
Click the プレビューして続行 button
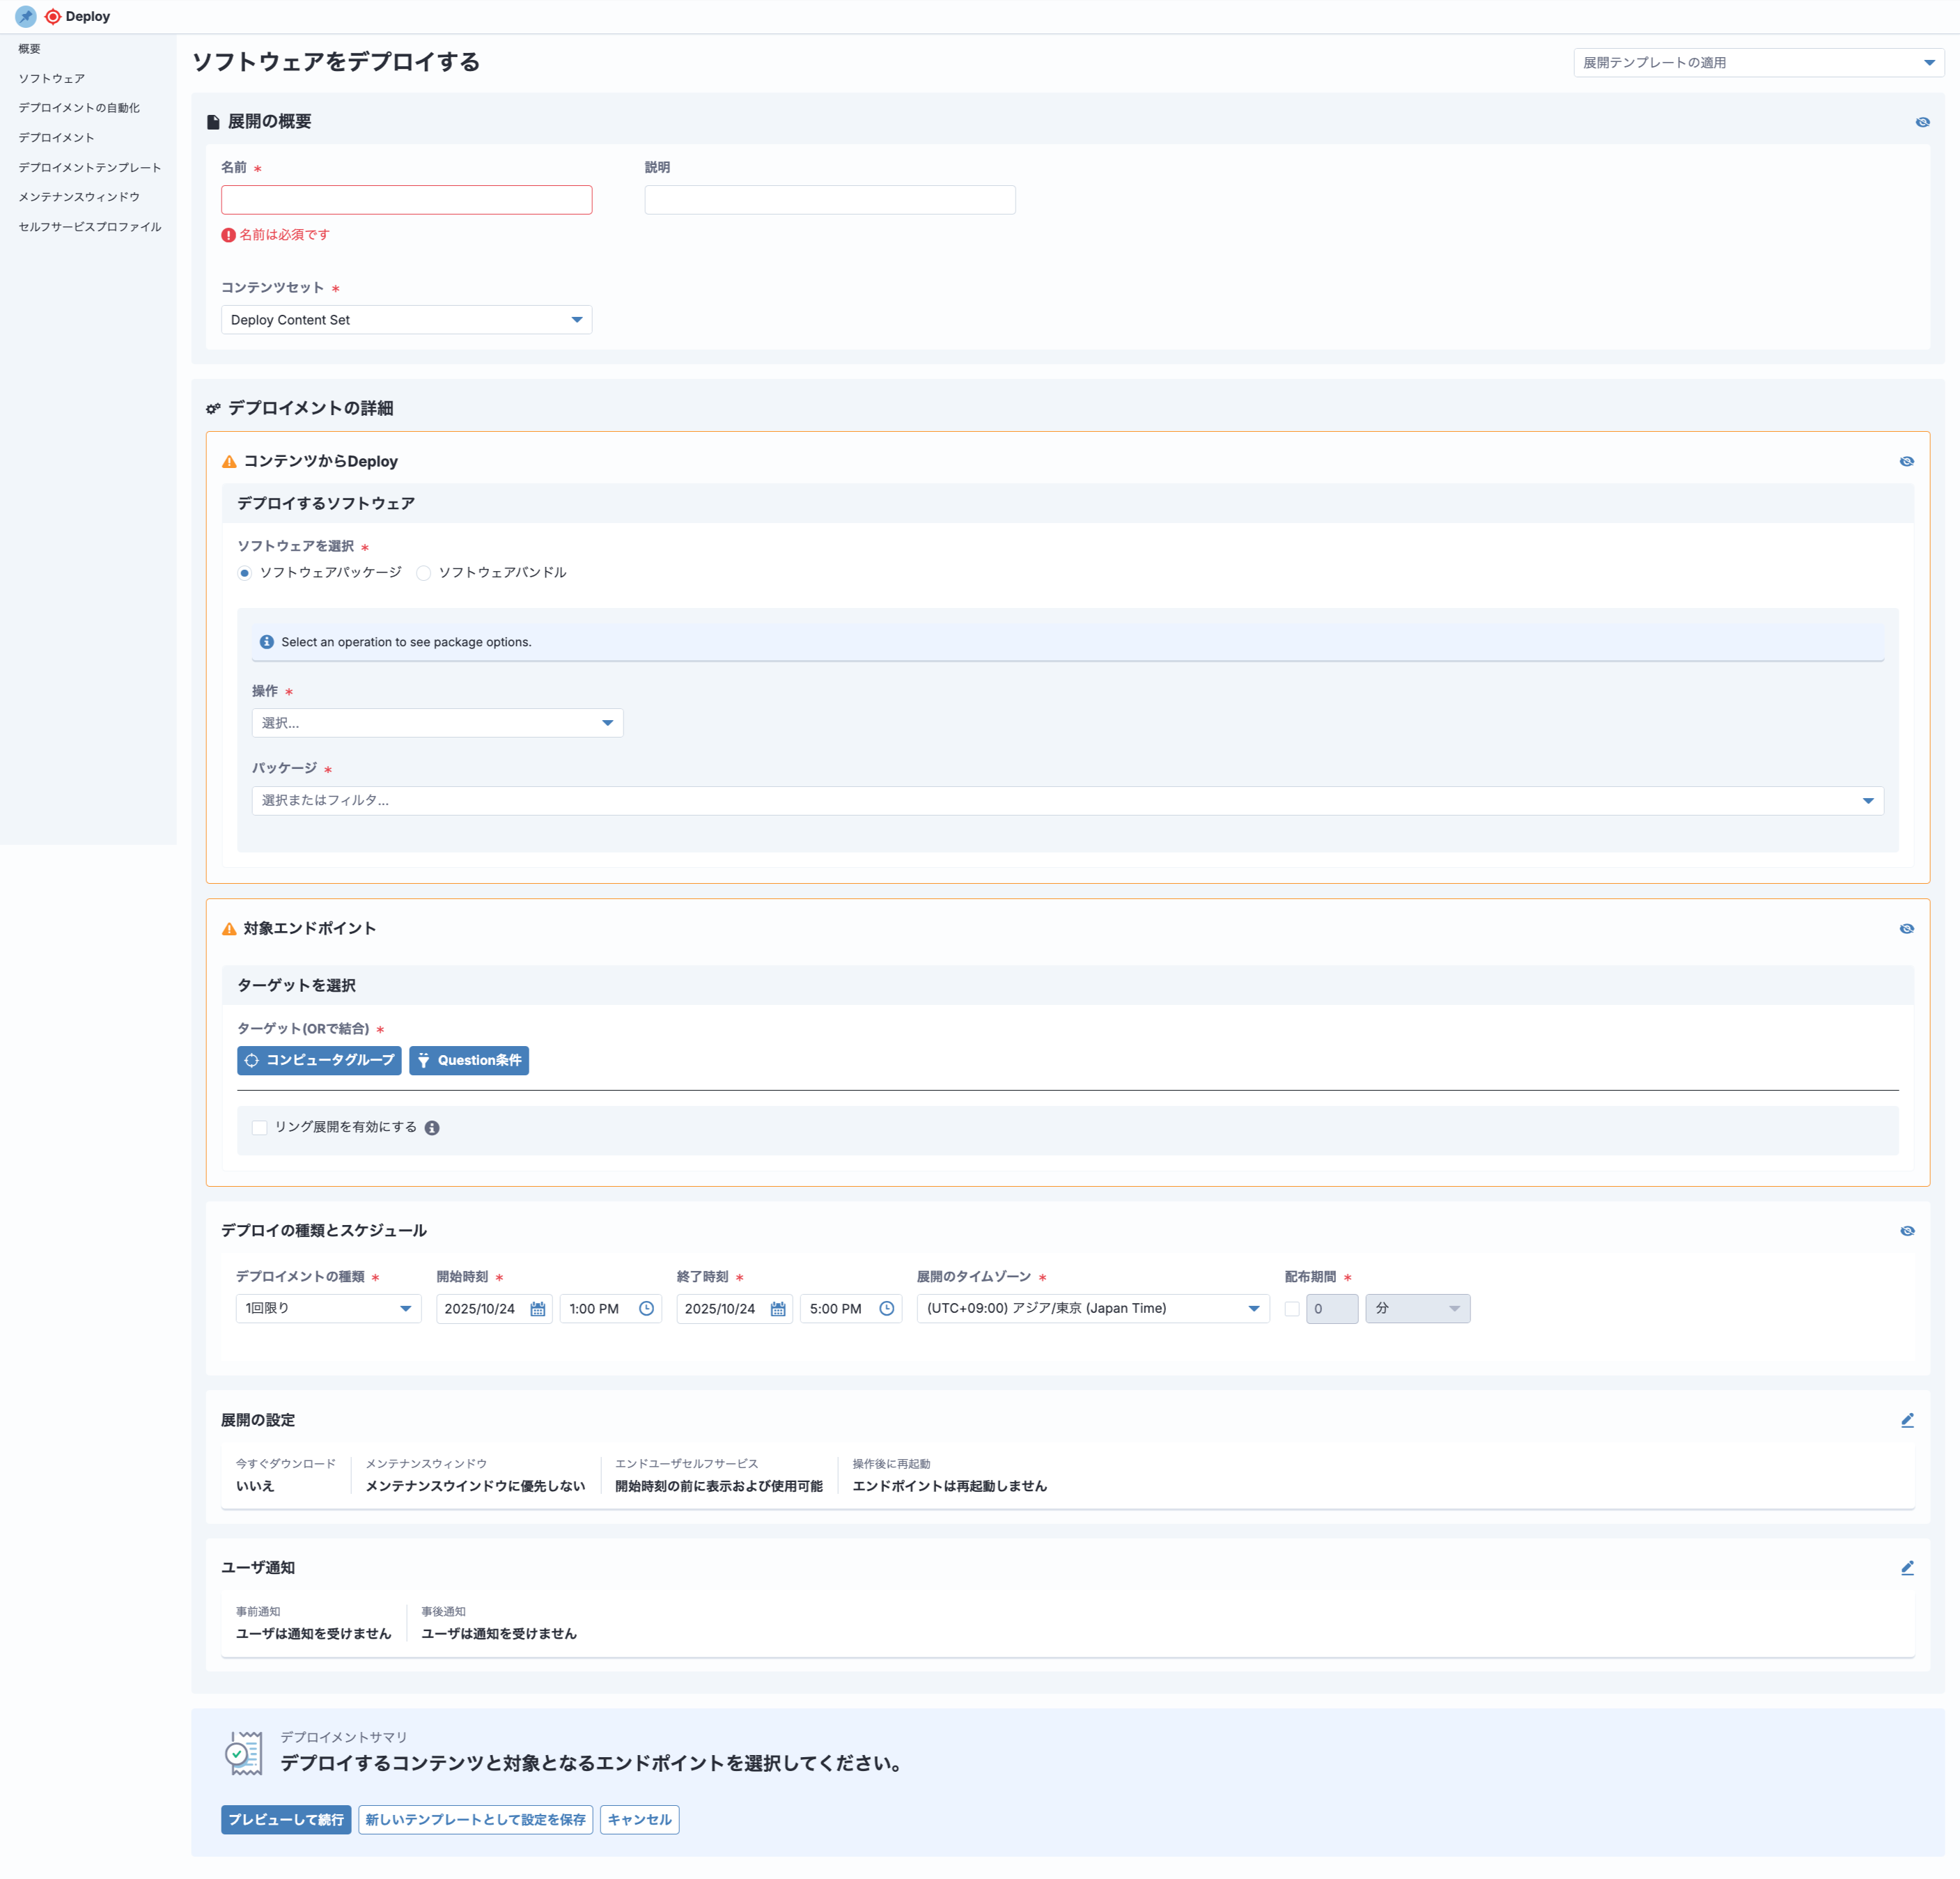tap(286, 1820)
